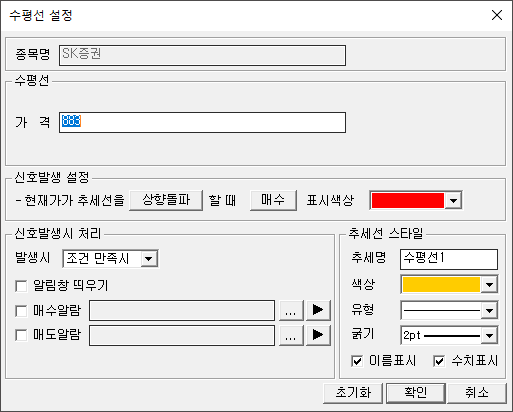Expand the 유형 line type dropdown
The image size is (513, 412).
pyautogui.click(x=449, y=311)
